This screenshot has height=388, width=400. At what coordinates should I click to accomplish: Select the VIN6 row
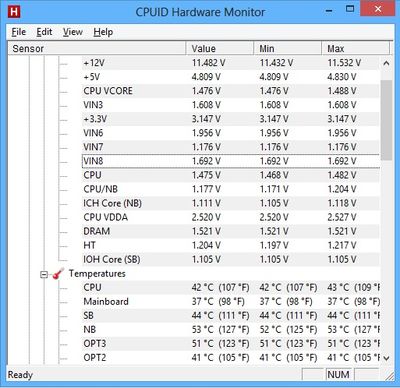(x=231, y=133)
